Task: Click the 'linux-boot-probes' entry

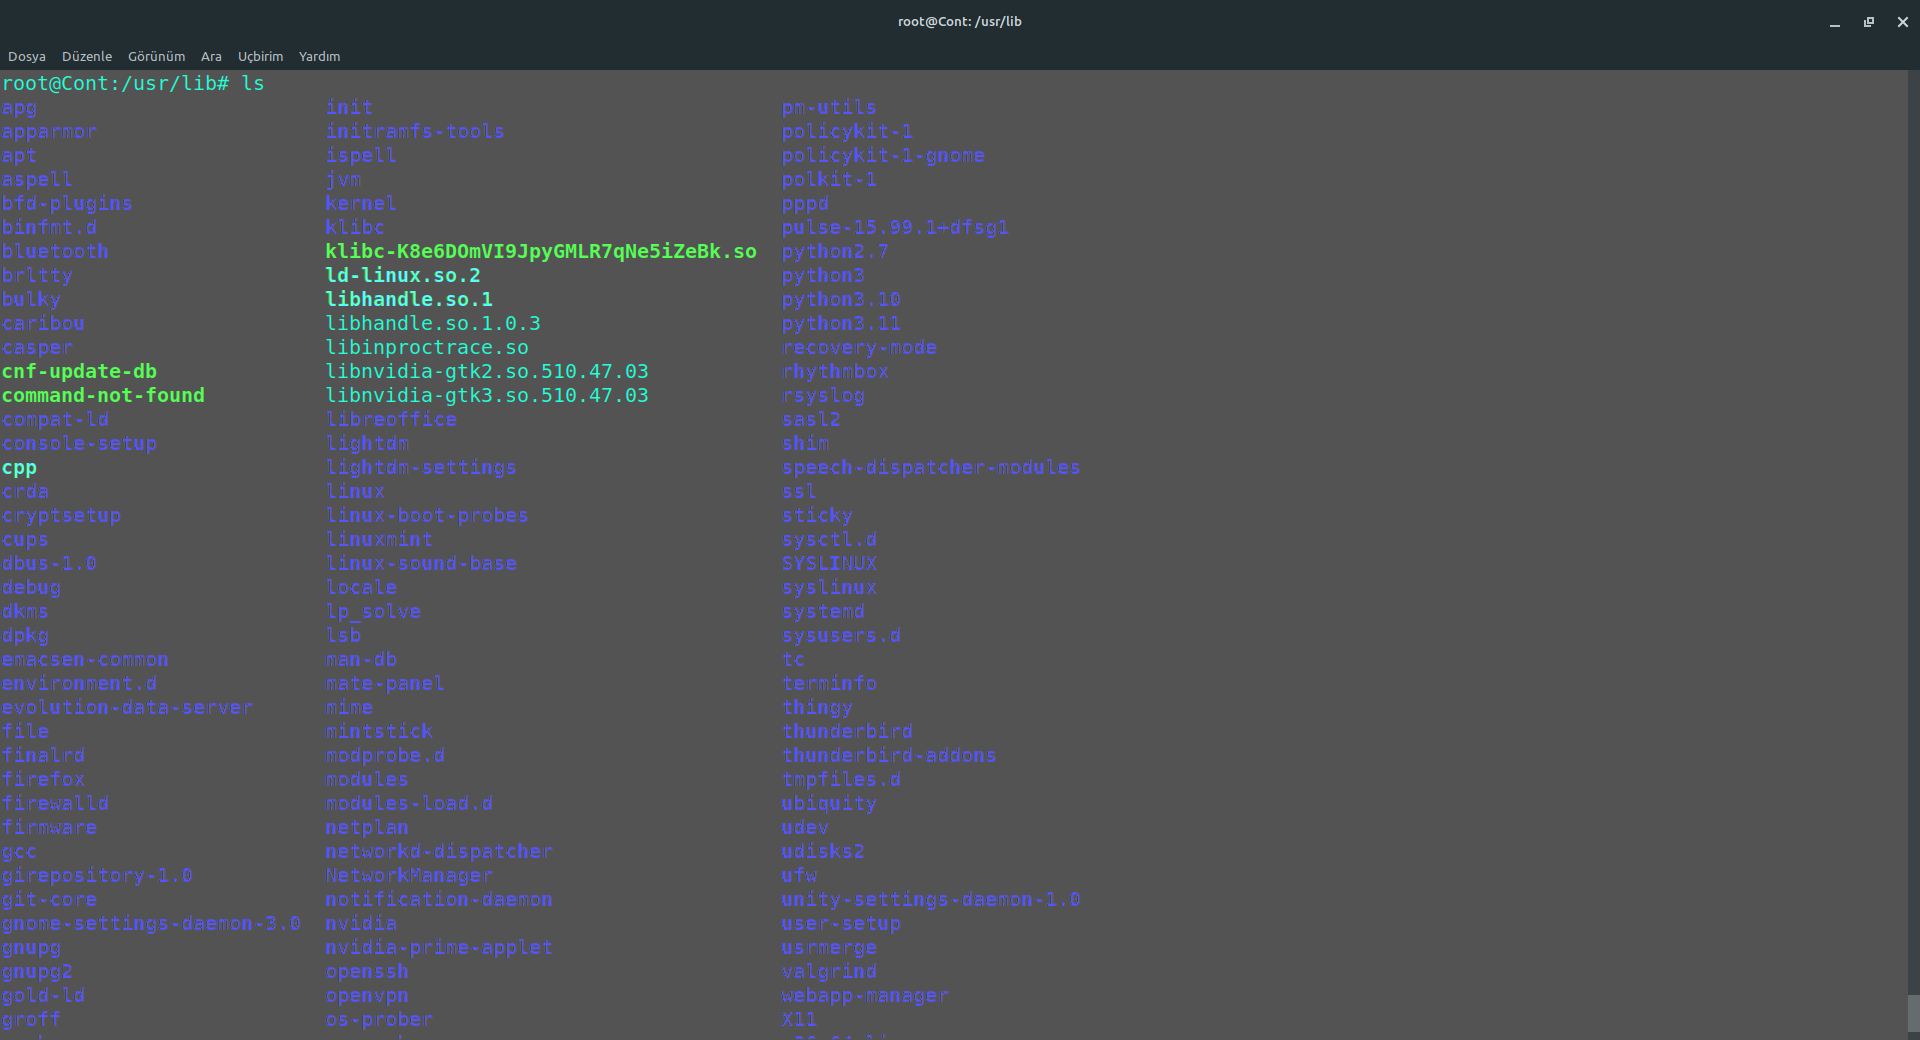Action: (x=427, y=516)
